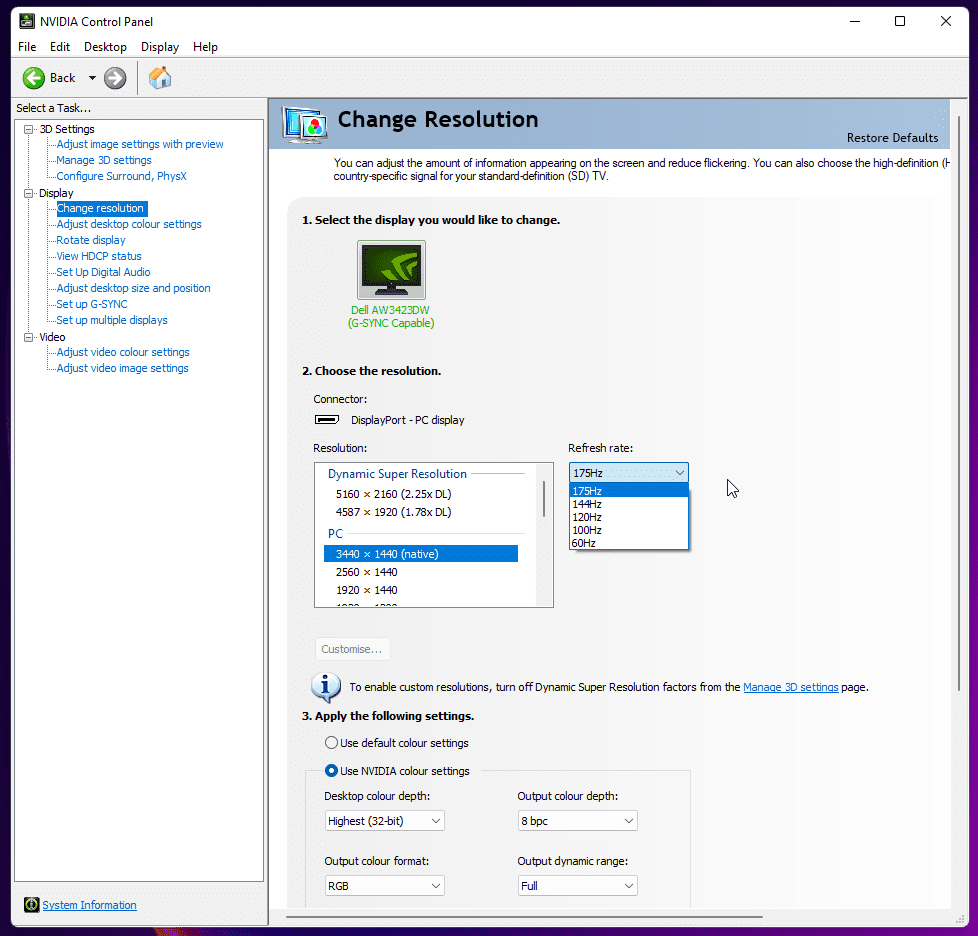Click the NVIDIA Control Panel title bar icon
Screen dimensions: 978x936
pyautogui.click(x=26, y=21)
